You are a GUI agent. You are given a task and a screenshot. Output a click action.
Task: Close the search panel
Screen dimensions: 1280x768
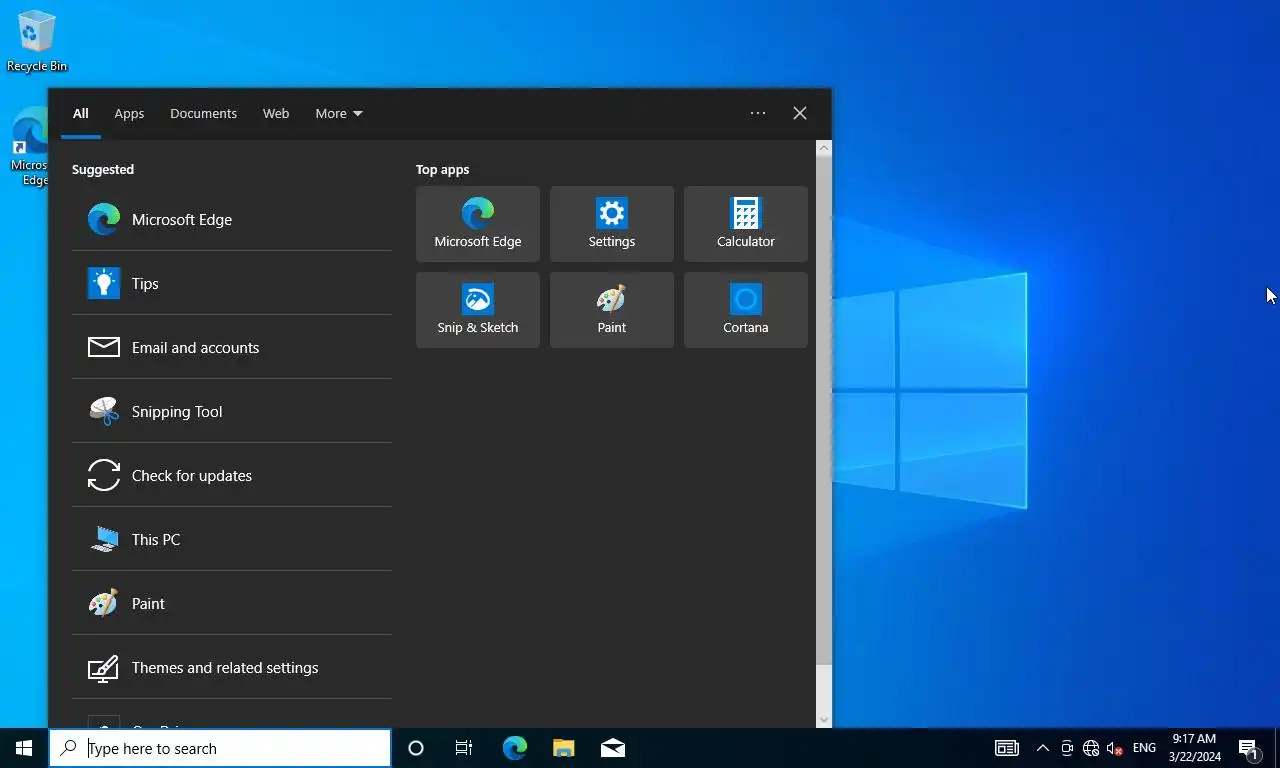coord(800,113)
